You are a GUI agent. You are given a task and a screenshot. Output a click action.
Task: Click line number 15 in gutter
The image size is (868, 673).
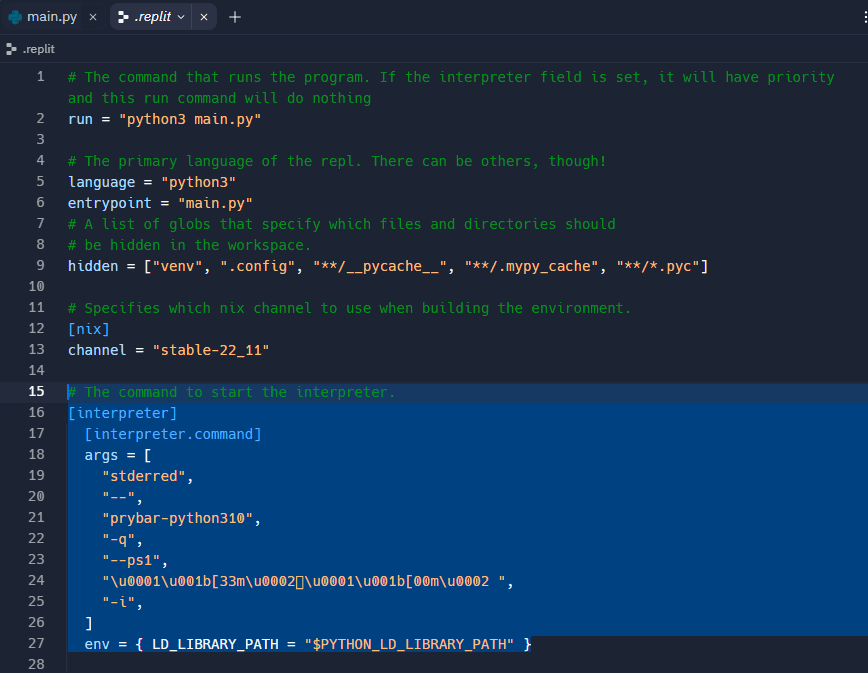coord(37,391)
